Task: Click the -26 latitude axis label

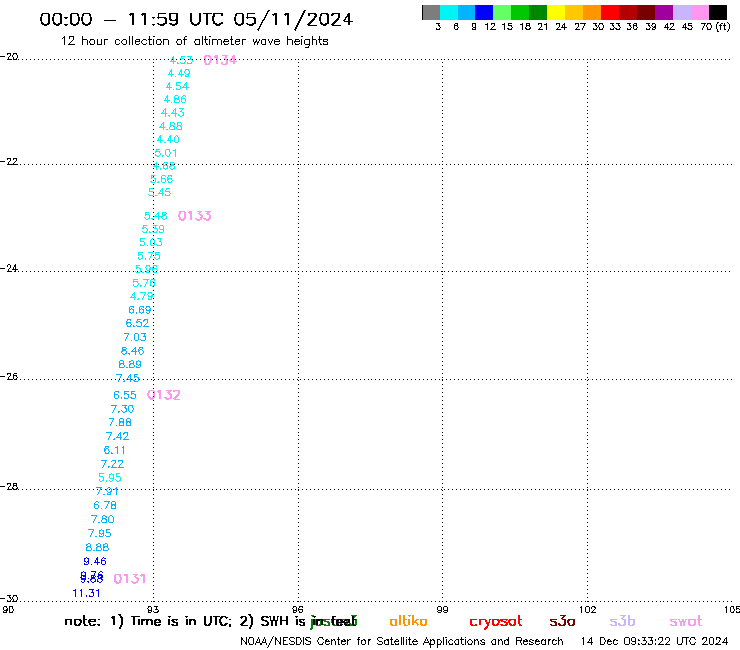Action: point(9,376)
